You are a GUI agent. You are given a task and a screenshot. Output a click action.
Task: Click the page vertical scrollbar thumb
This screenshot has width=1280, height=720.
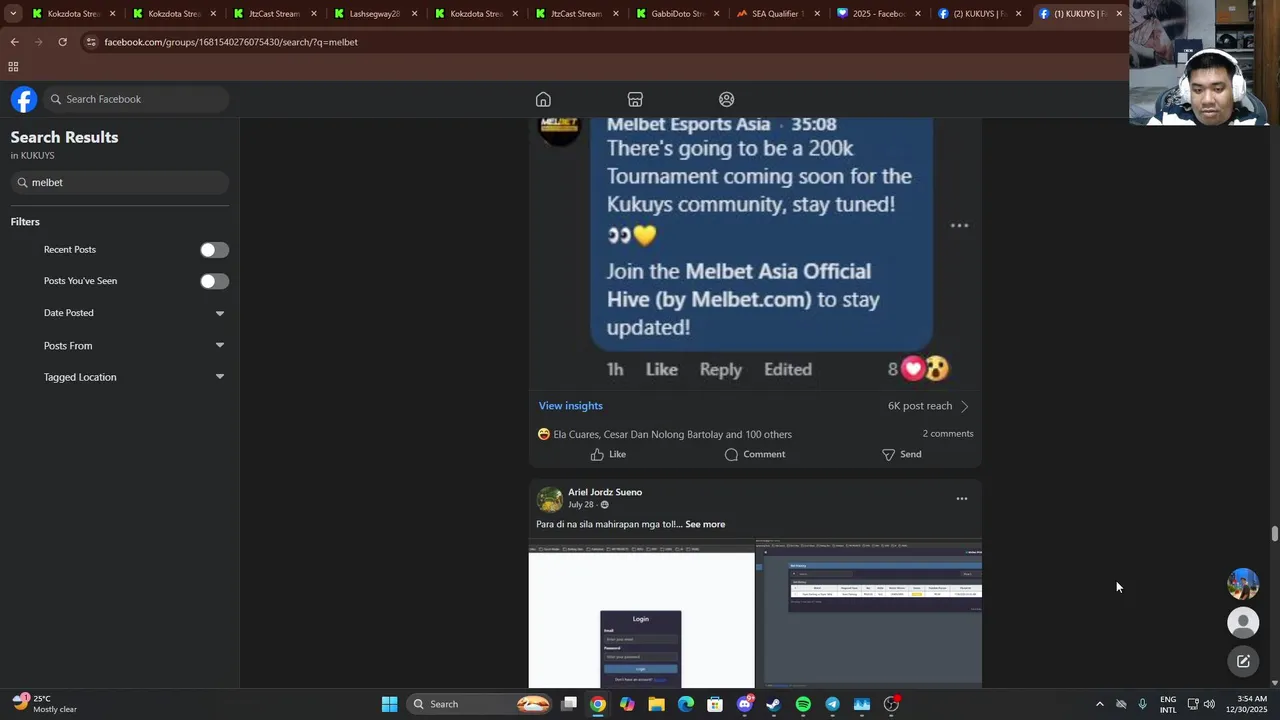pyautogui.click(x=1275, y=533)
